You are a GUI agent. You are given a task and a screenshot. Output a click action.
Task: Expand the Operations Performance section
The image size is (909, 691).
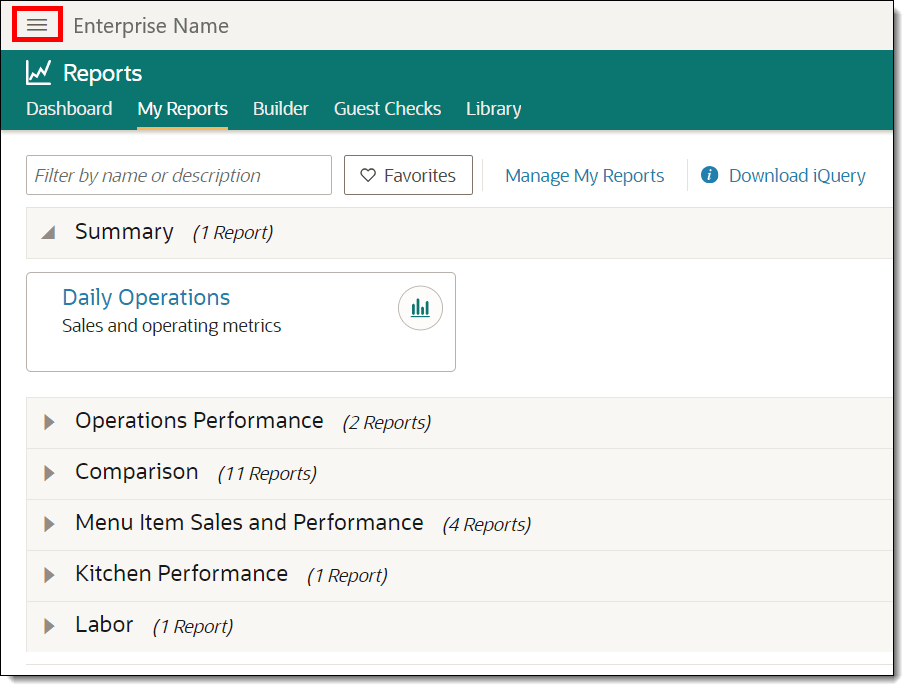coord(49,422)
